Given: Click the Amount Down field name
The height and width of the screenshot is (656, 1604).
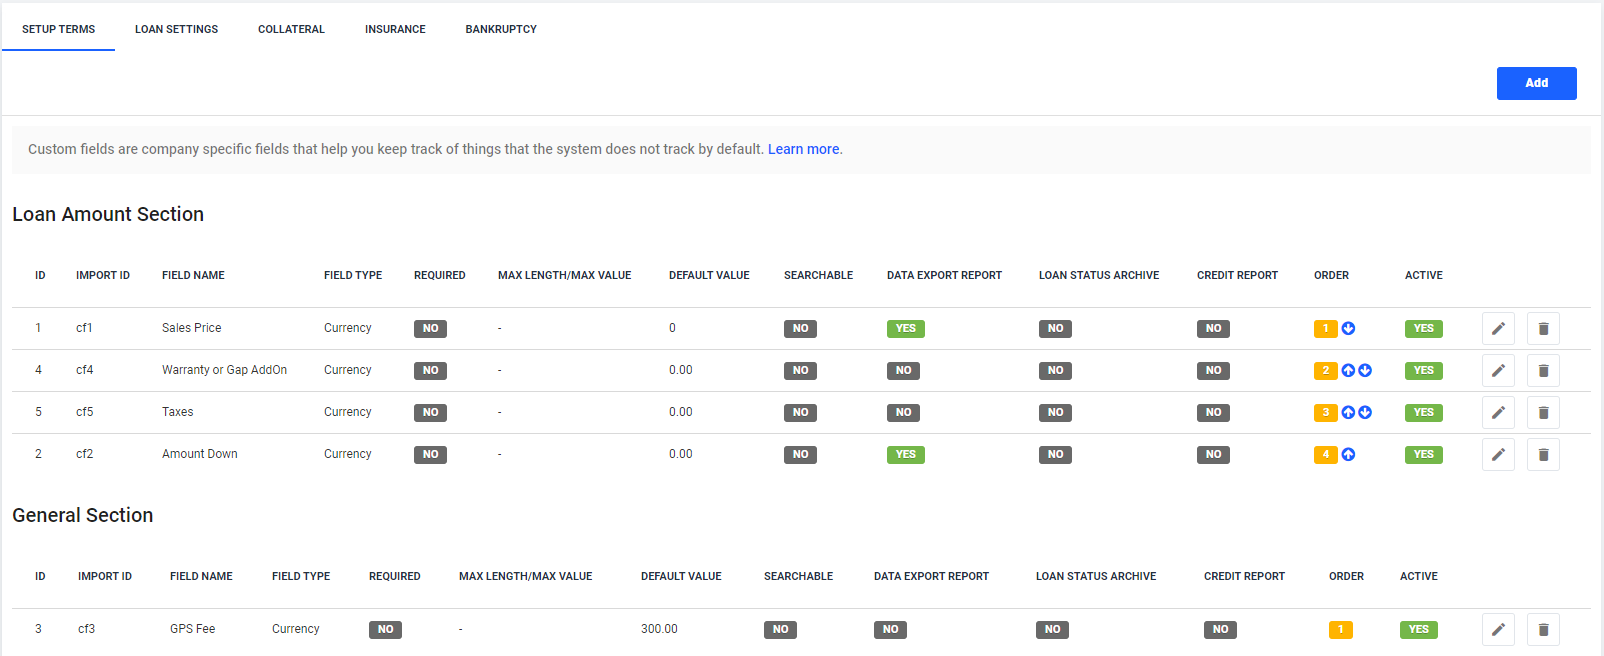Looking at the screenshot, I should (200, 454).
